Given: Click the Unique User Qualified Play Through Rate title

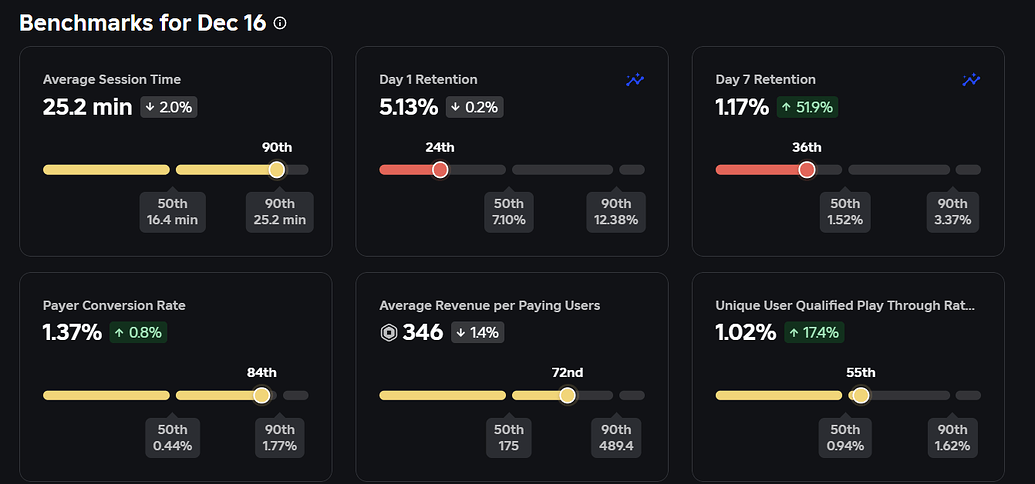Looking at the screenshot, I should [x=844, y=306].
